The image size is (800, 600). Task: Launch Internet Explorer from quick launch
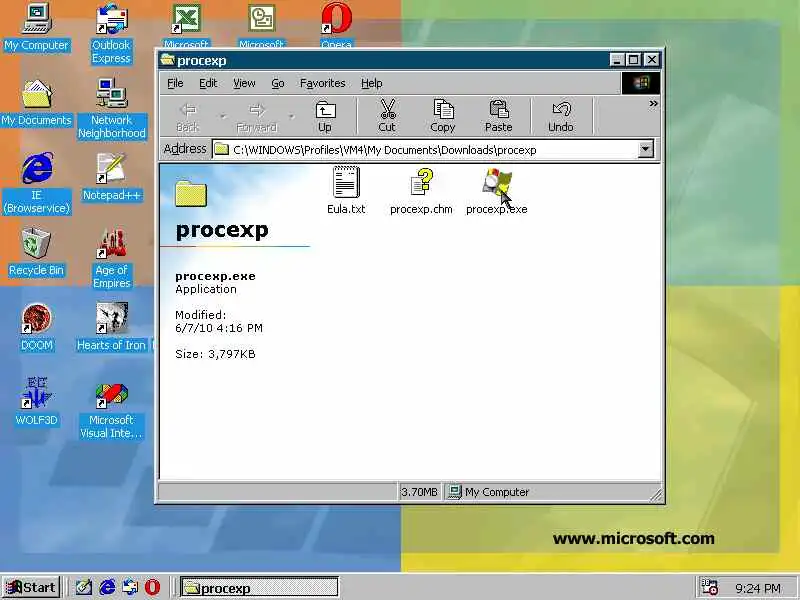[x=107, y=587]
